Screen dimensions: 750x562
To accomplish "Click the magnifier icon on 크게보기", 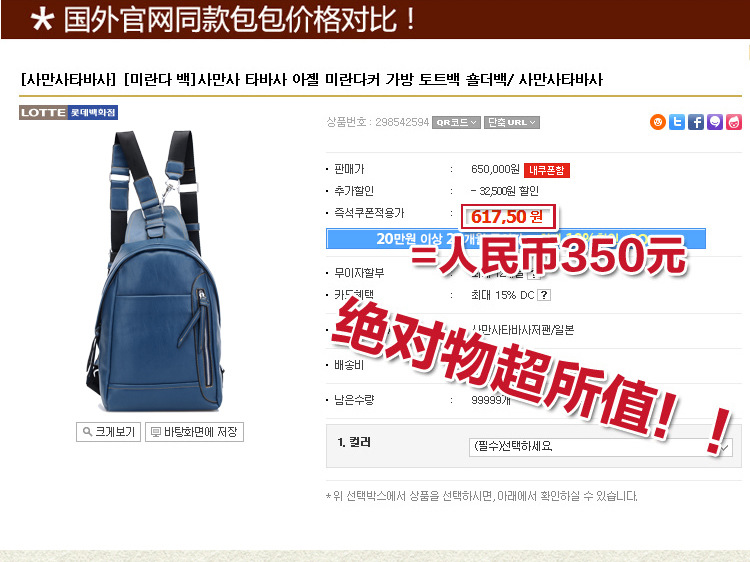I will pyautogui.click(x=87, y=432).
